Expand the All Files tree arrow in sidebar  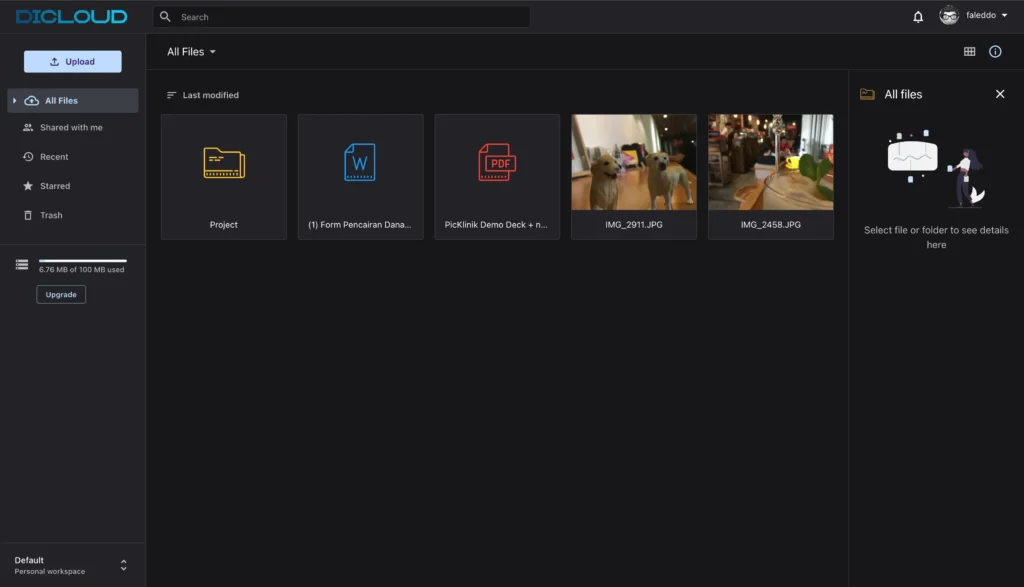click(14, 101)
